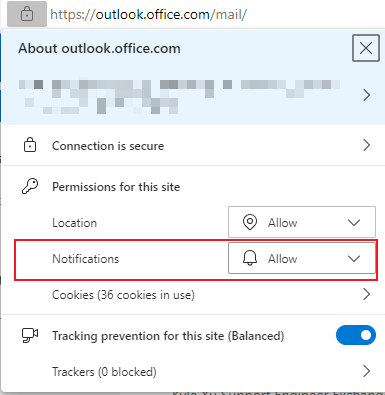Click the chevron beside Connection is secure
Screen dimensions: 385x395
pyautogui.click(x=366, y=145)
